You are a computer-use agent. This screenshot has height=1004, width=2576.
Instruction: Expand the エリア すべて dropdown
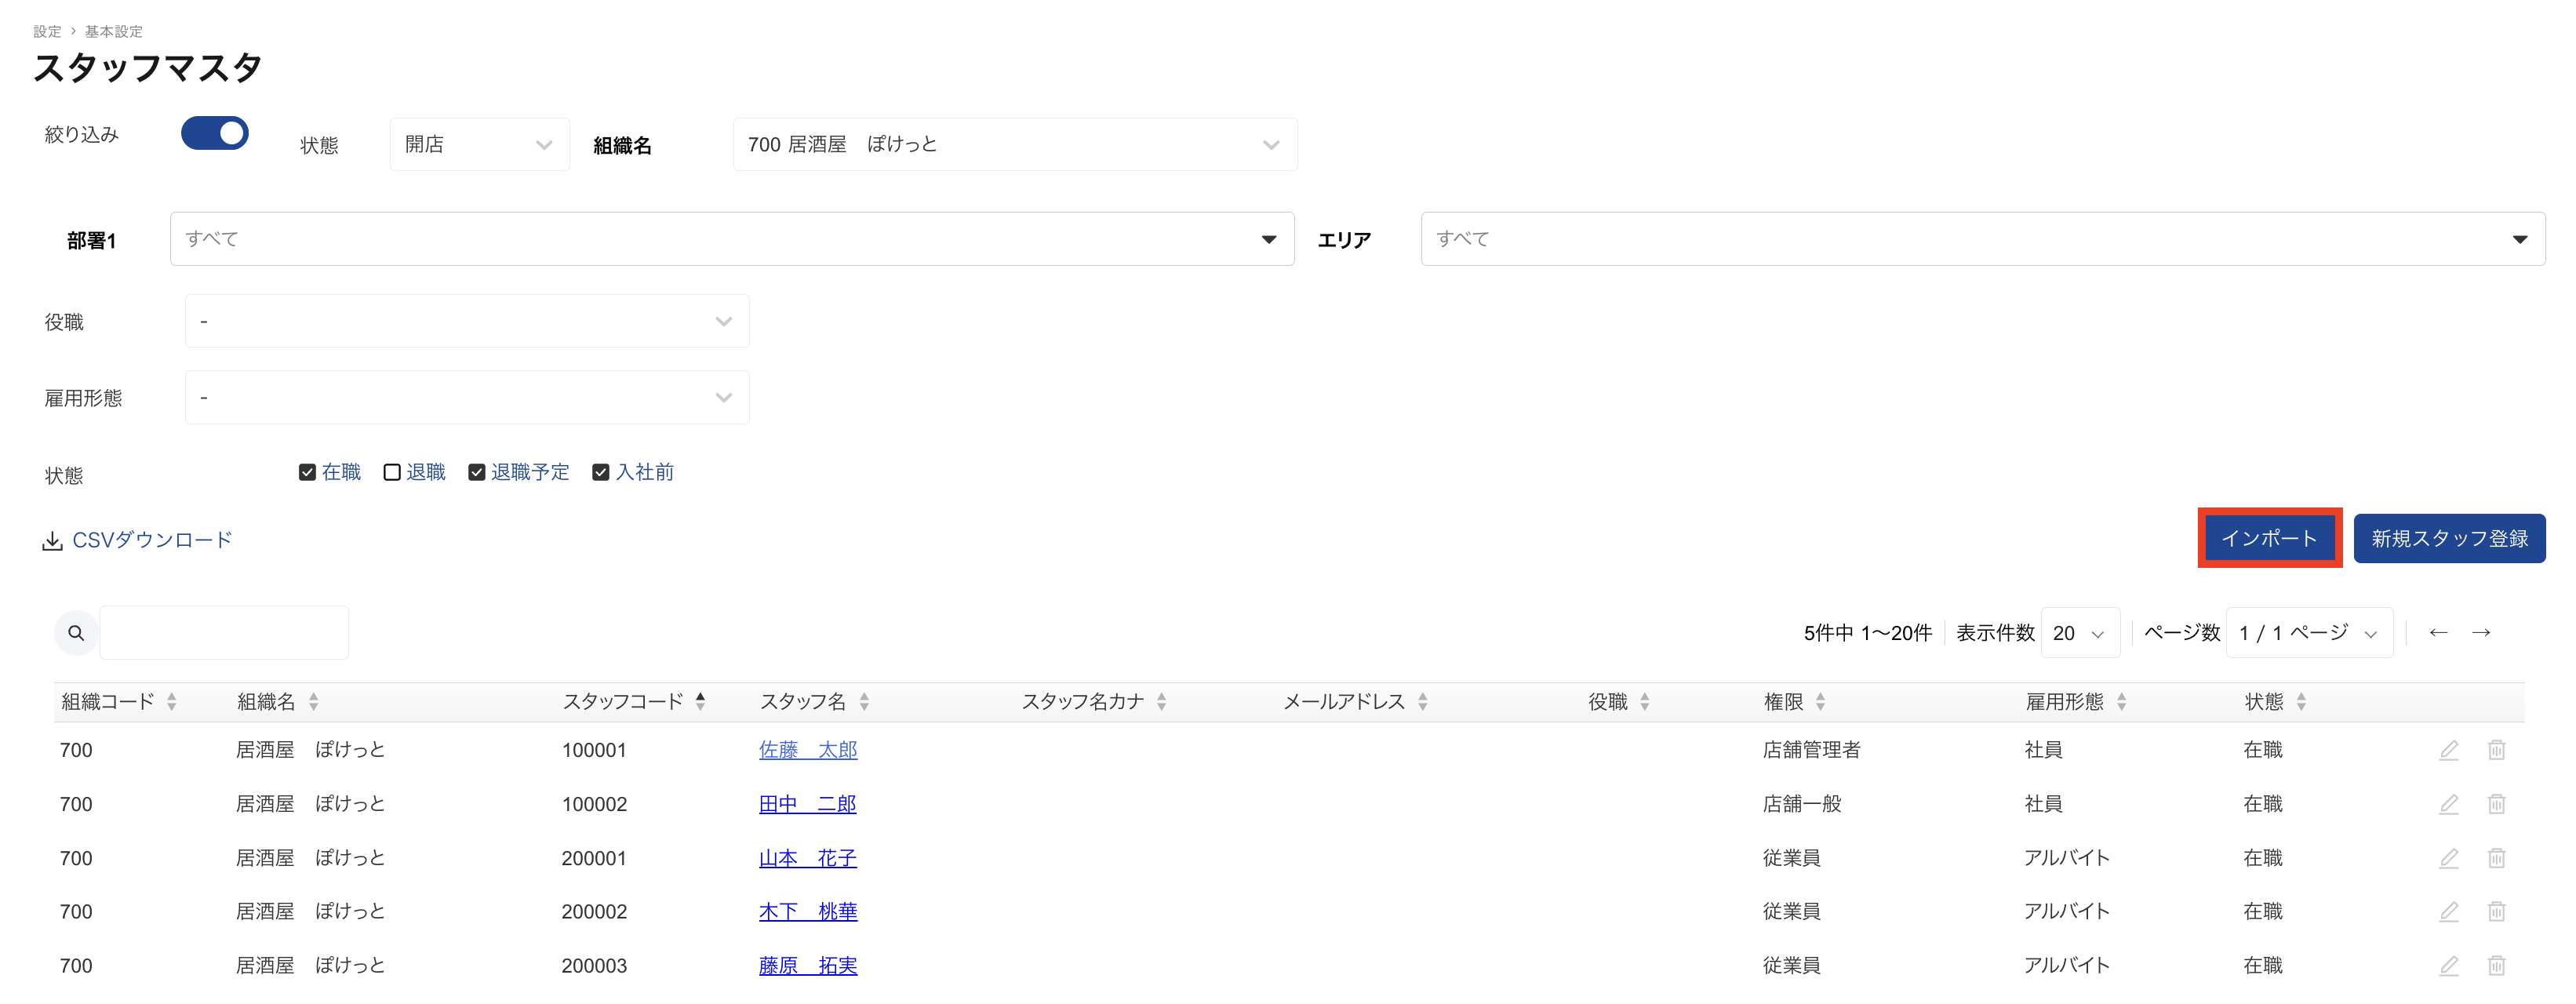pos(1983,239)
